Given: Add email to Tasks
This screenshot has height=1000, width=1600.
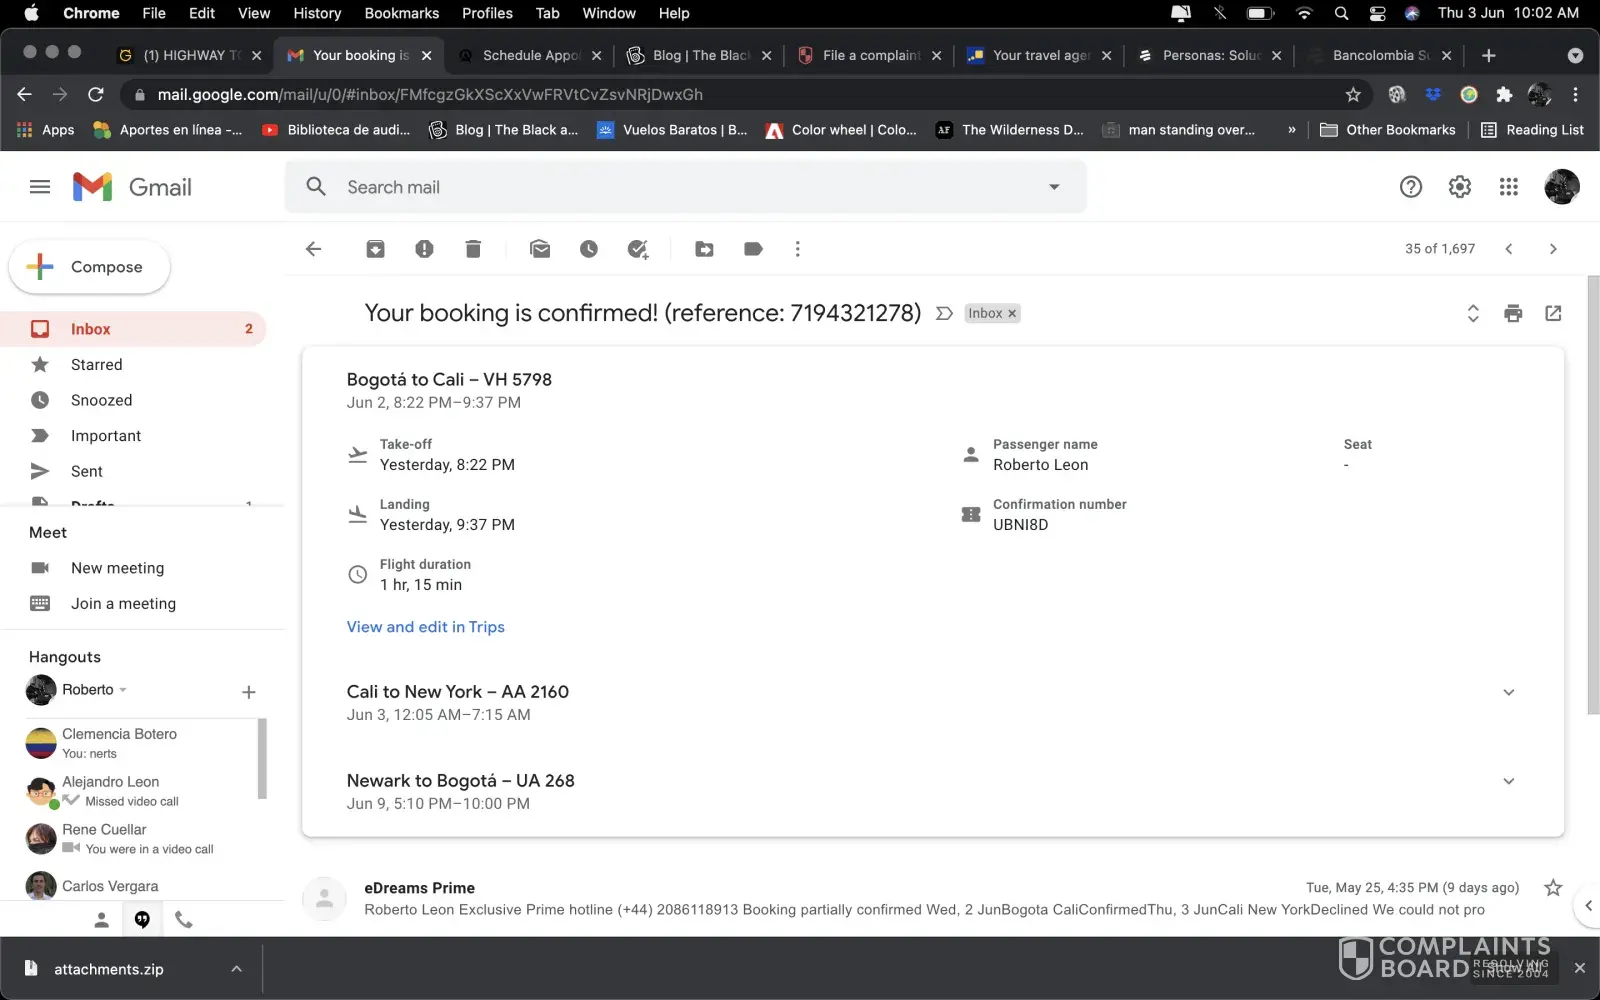Looking at the screenshot, I should click(x=638, y=249).
